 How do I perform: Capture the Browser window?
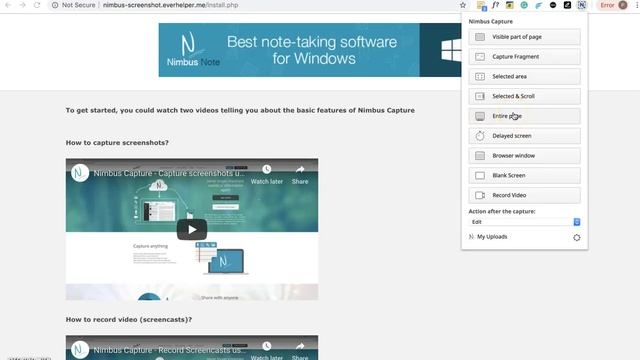pos(524,156)
